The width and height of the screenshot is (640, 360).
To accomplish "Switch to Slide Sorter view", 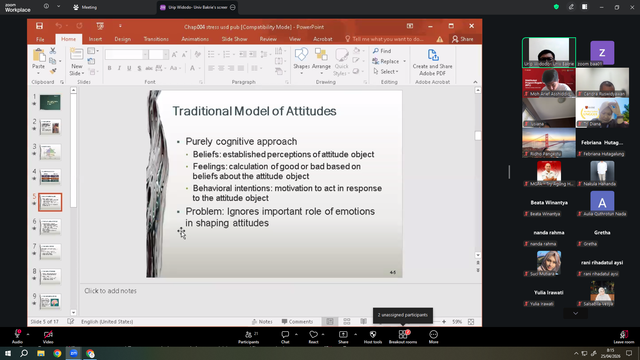I will 347,322.
